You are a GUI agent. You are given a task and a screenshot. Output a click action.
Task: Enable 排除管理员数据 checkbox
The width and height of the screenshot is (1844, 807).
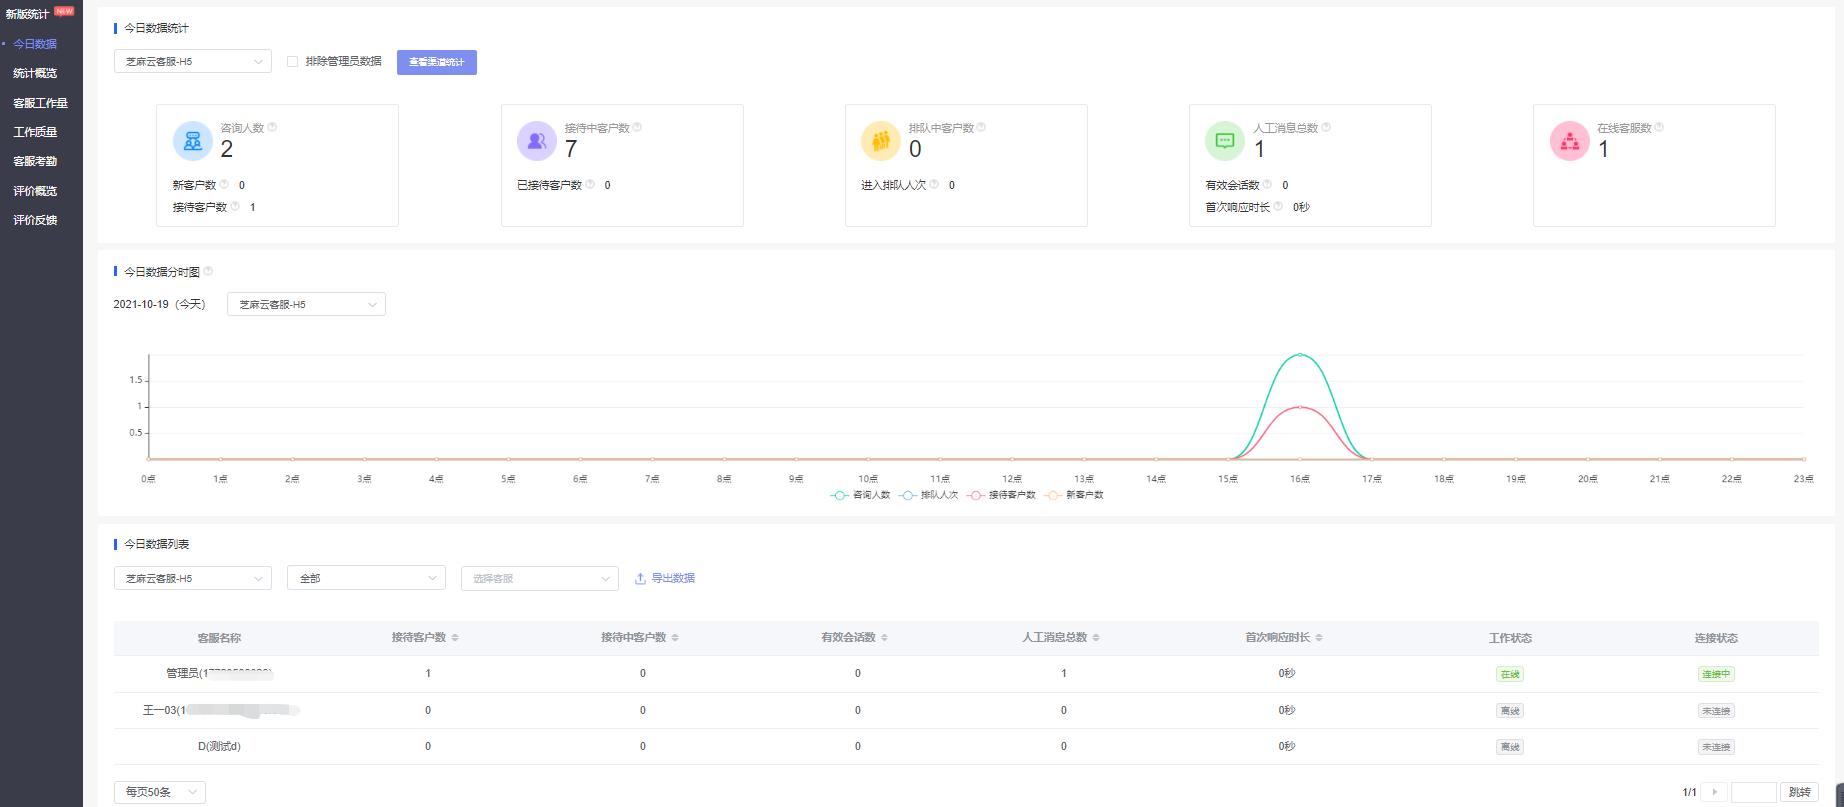[293, 62]
